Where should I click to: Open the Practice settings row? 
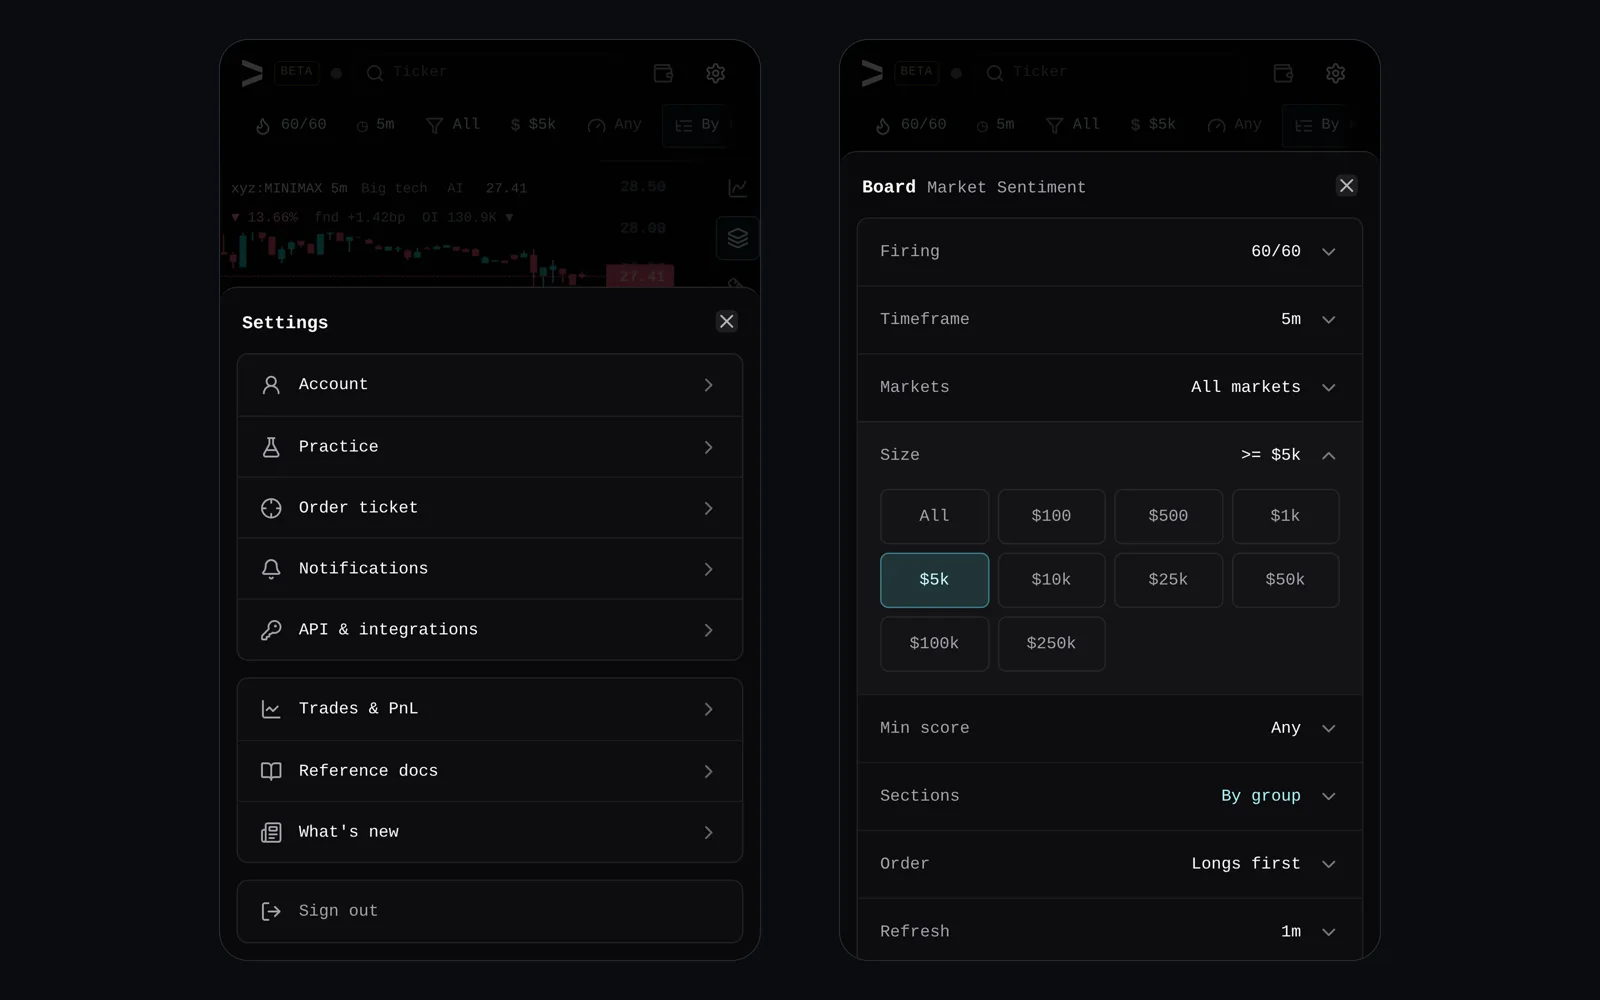490,447
